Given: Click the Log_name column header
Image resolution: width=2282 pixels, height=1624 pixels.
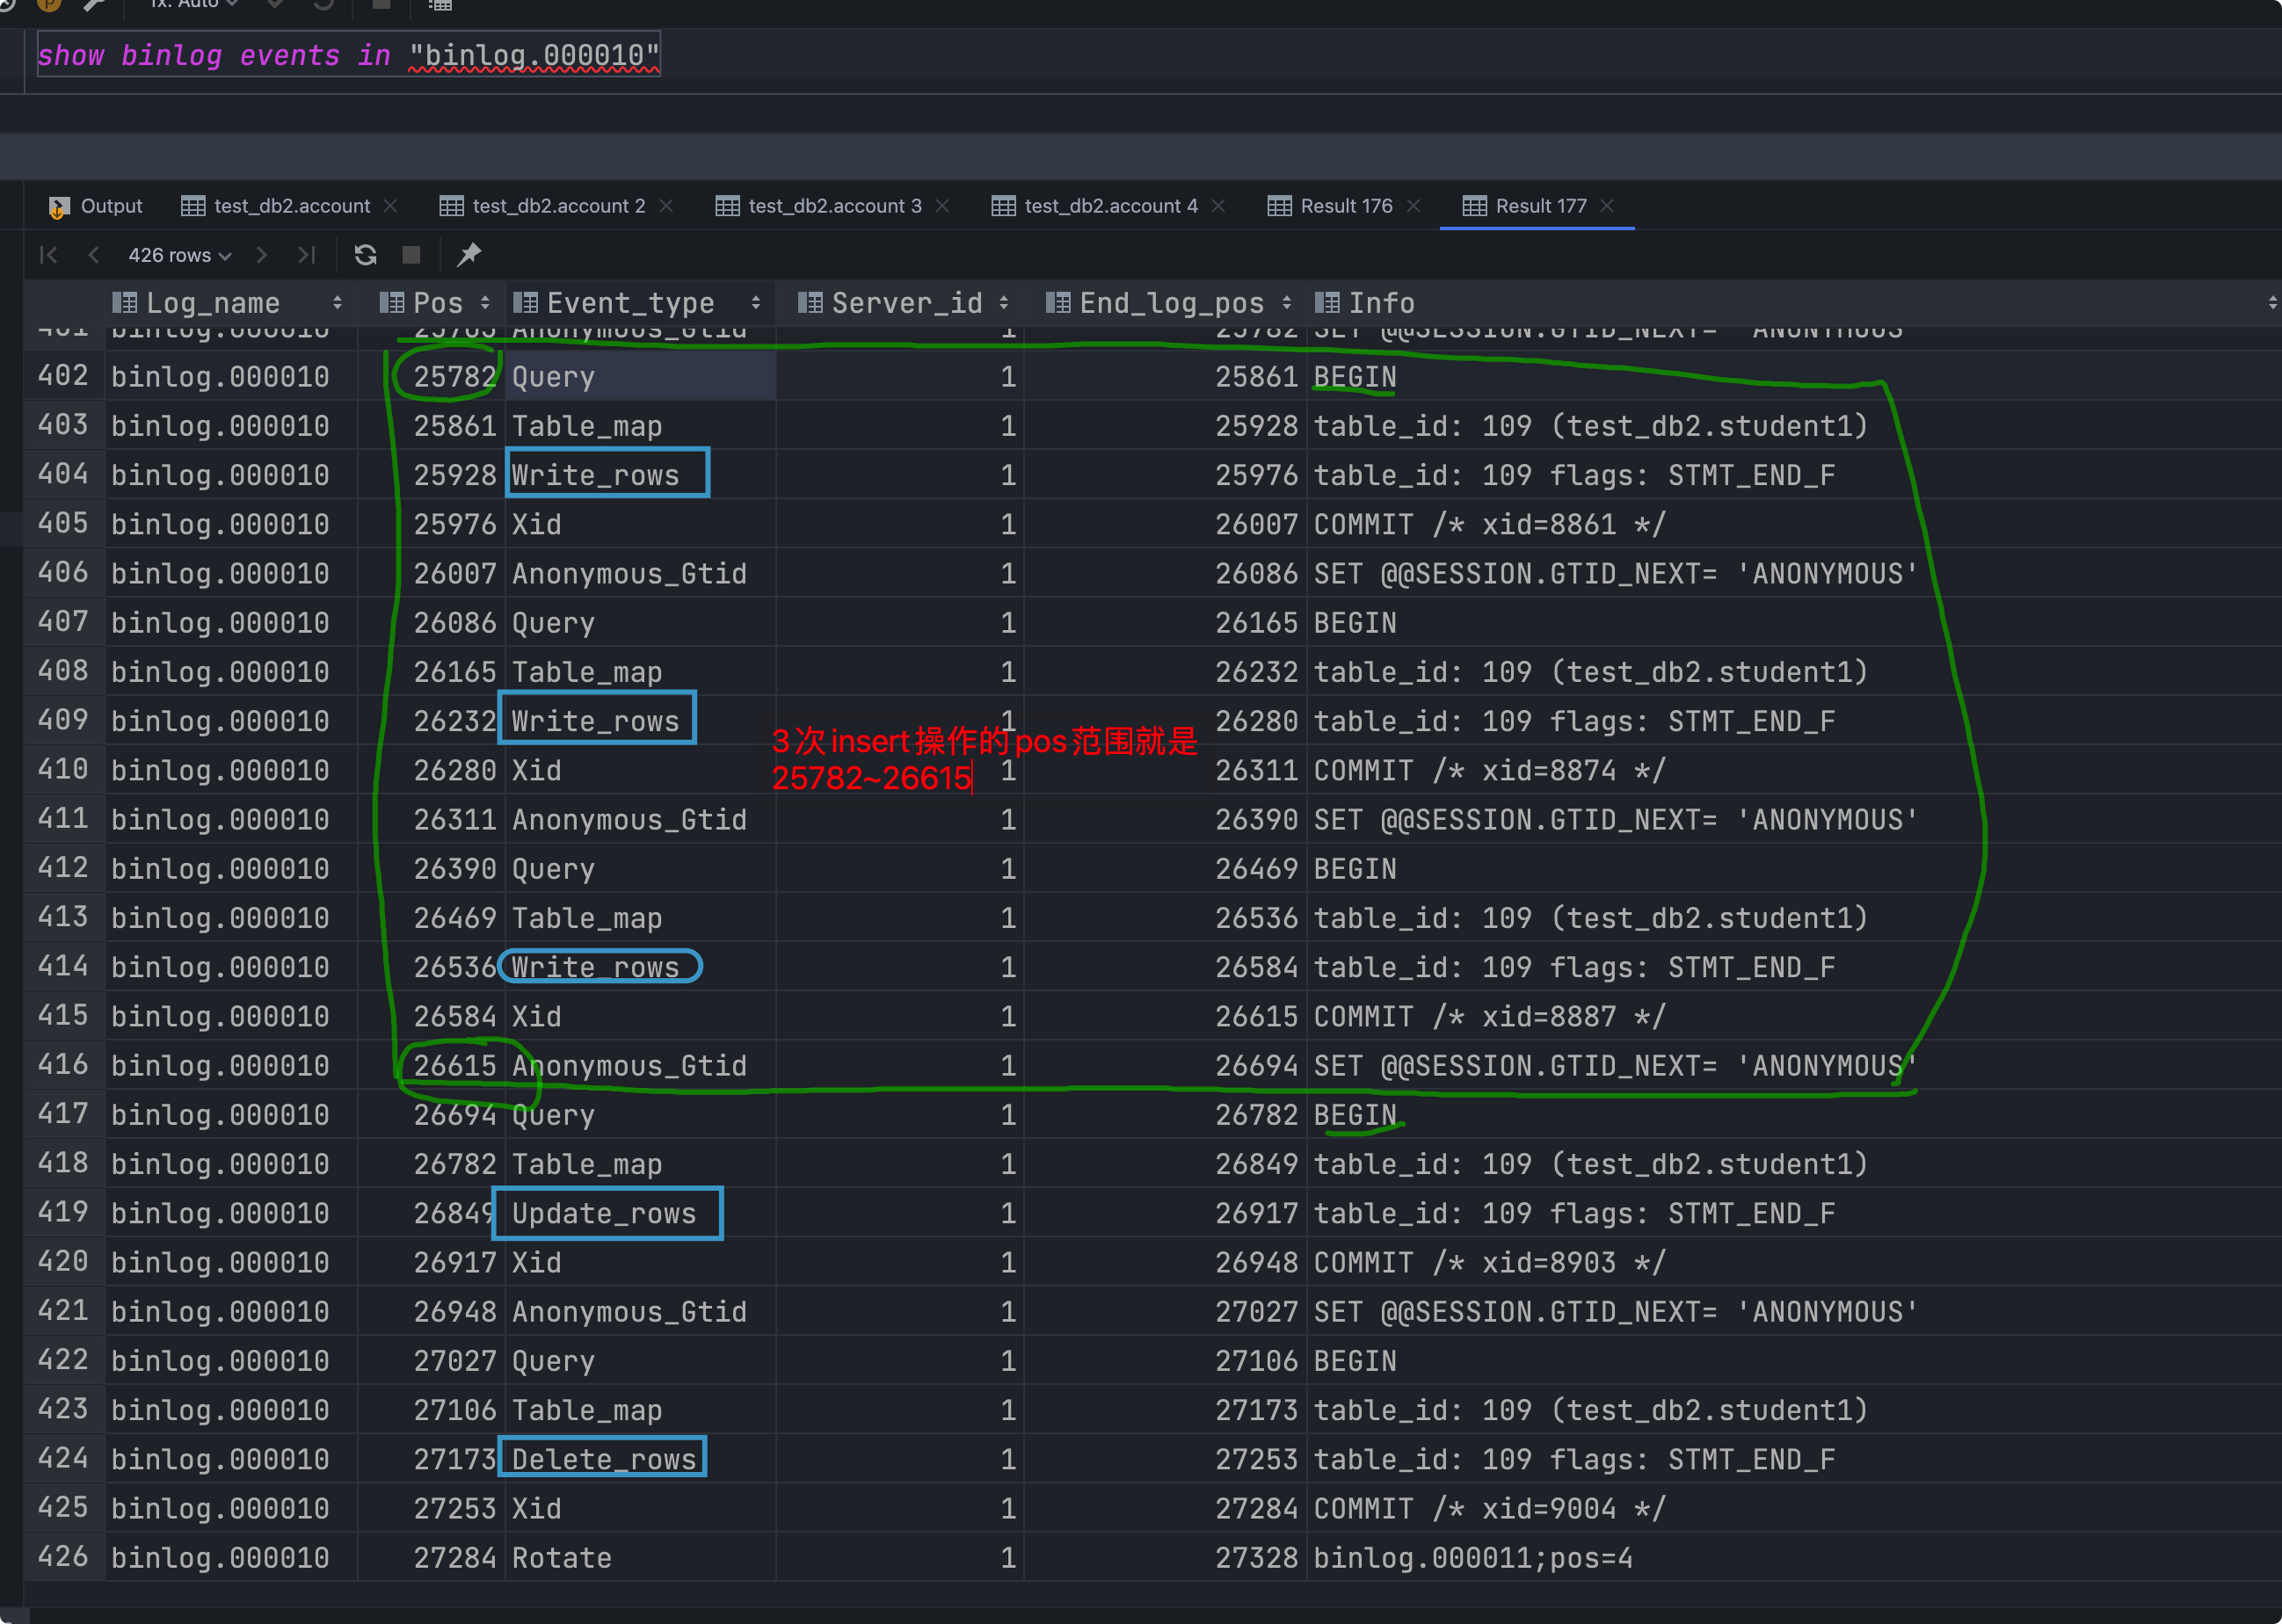Looking at the screenshot, I should pos(212,303).
